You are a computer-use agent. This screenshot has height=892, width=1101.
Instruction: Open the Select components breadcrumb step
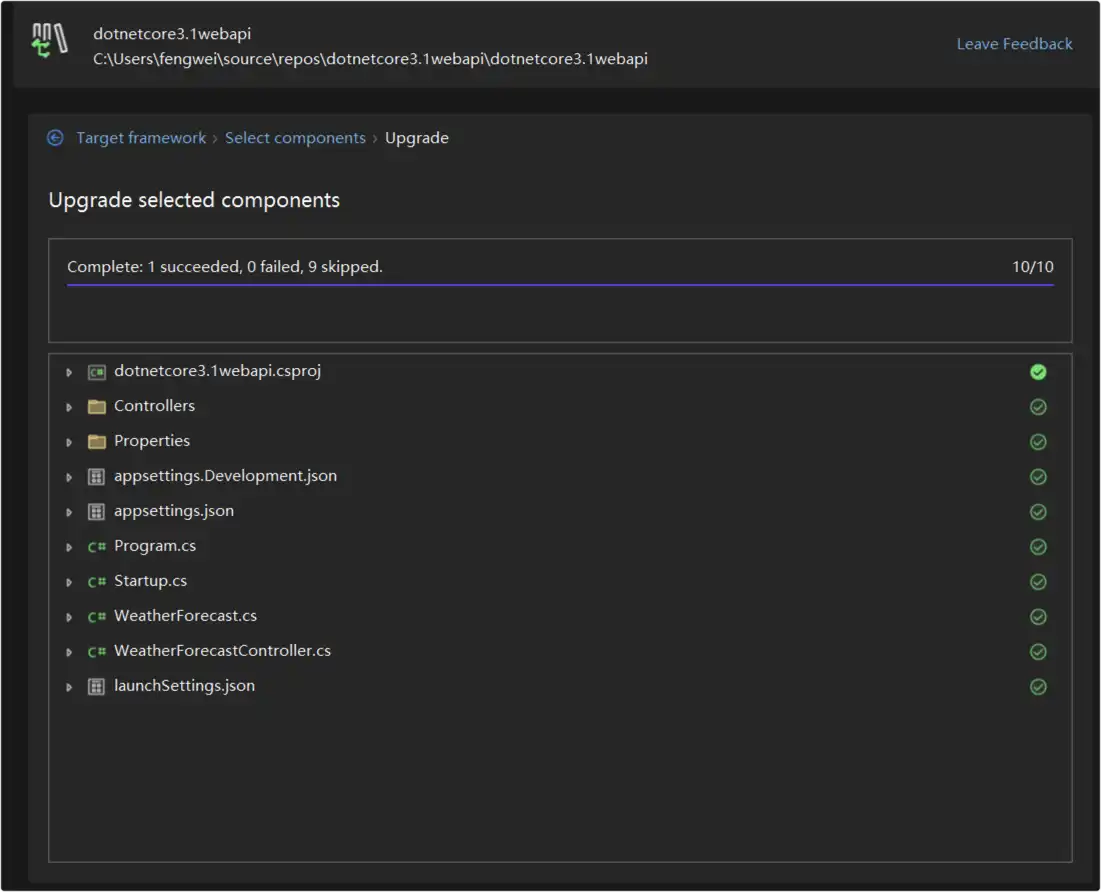(295, 137)
